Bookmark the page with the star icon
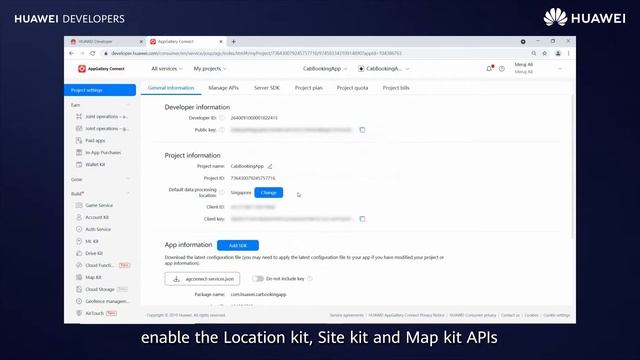This screenshot has width=640, height=360. (544, 53)
